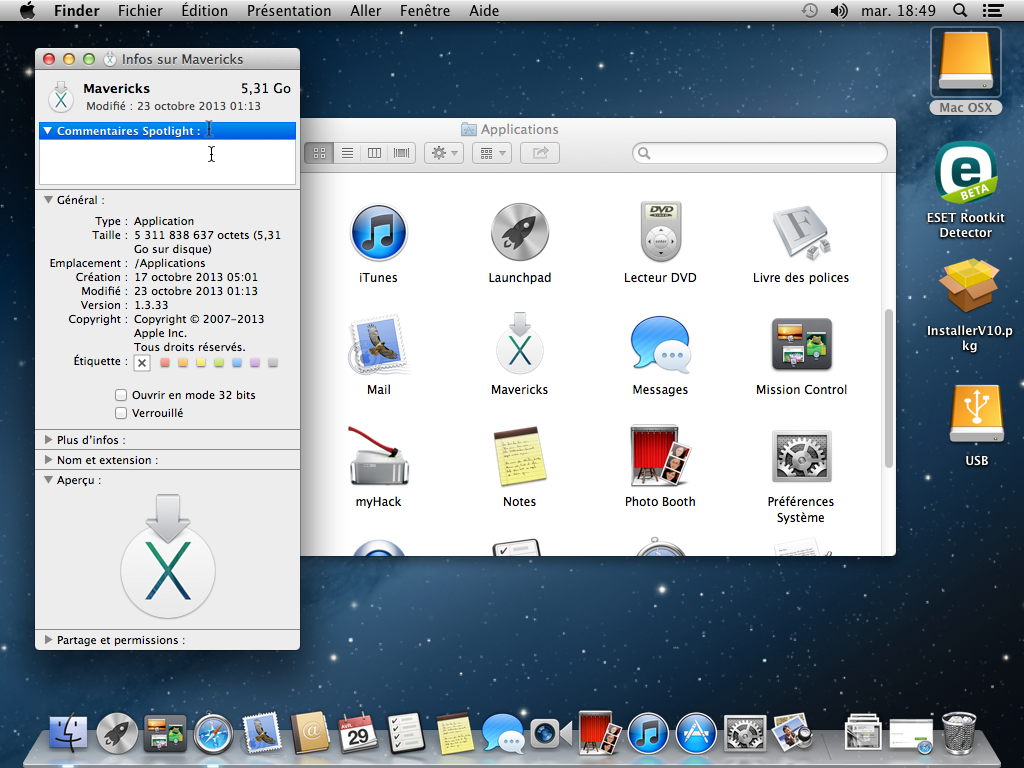Screen dimensions: 1024x768
Task: Select the Mavericks installer in Applications window
Action: point(520,343)
